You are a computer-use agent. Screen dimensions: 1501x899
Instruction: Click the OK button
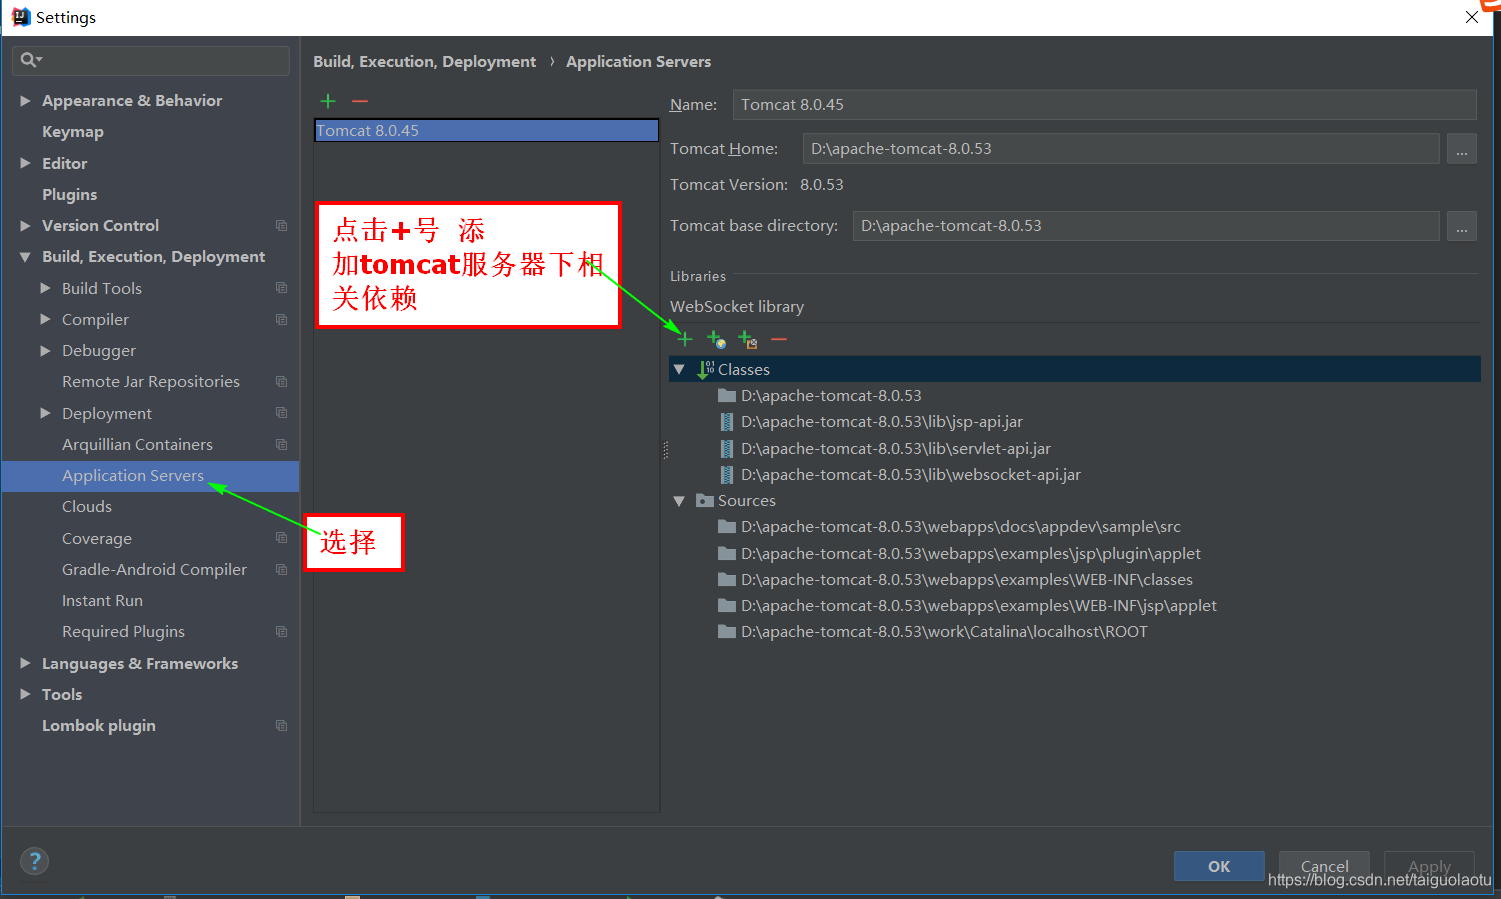(x=1219, y=866)
